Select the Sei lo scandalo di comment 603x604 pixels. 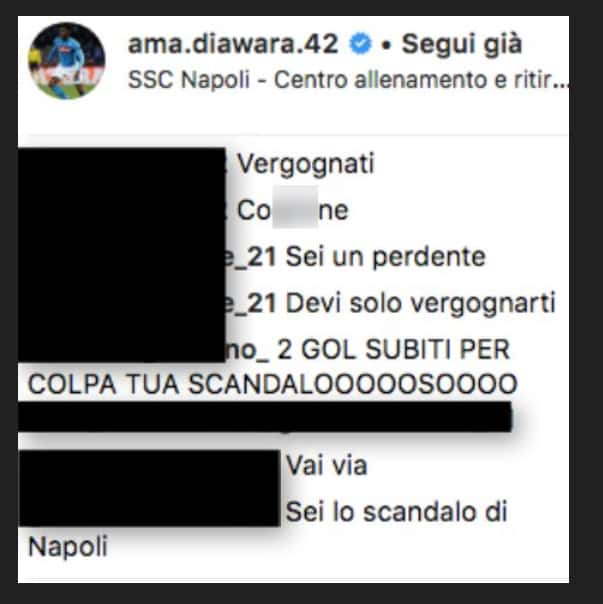tap(396, 512)
